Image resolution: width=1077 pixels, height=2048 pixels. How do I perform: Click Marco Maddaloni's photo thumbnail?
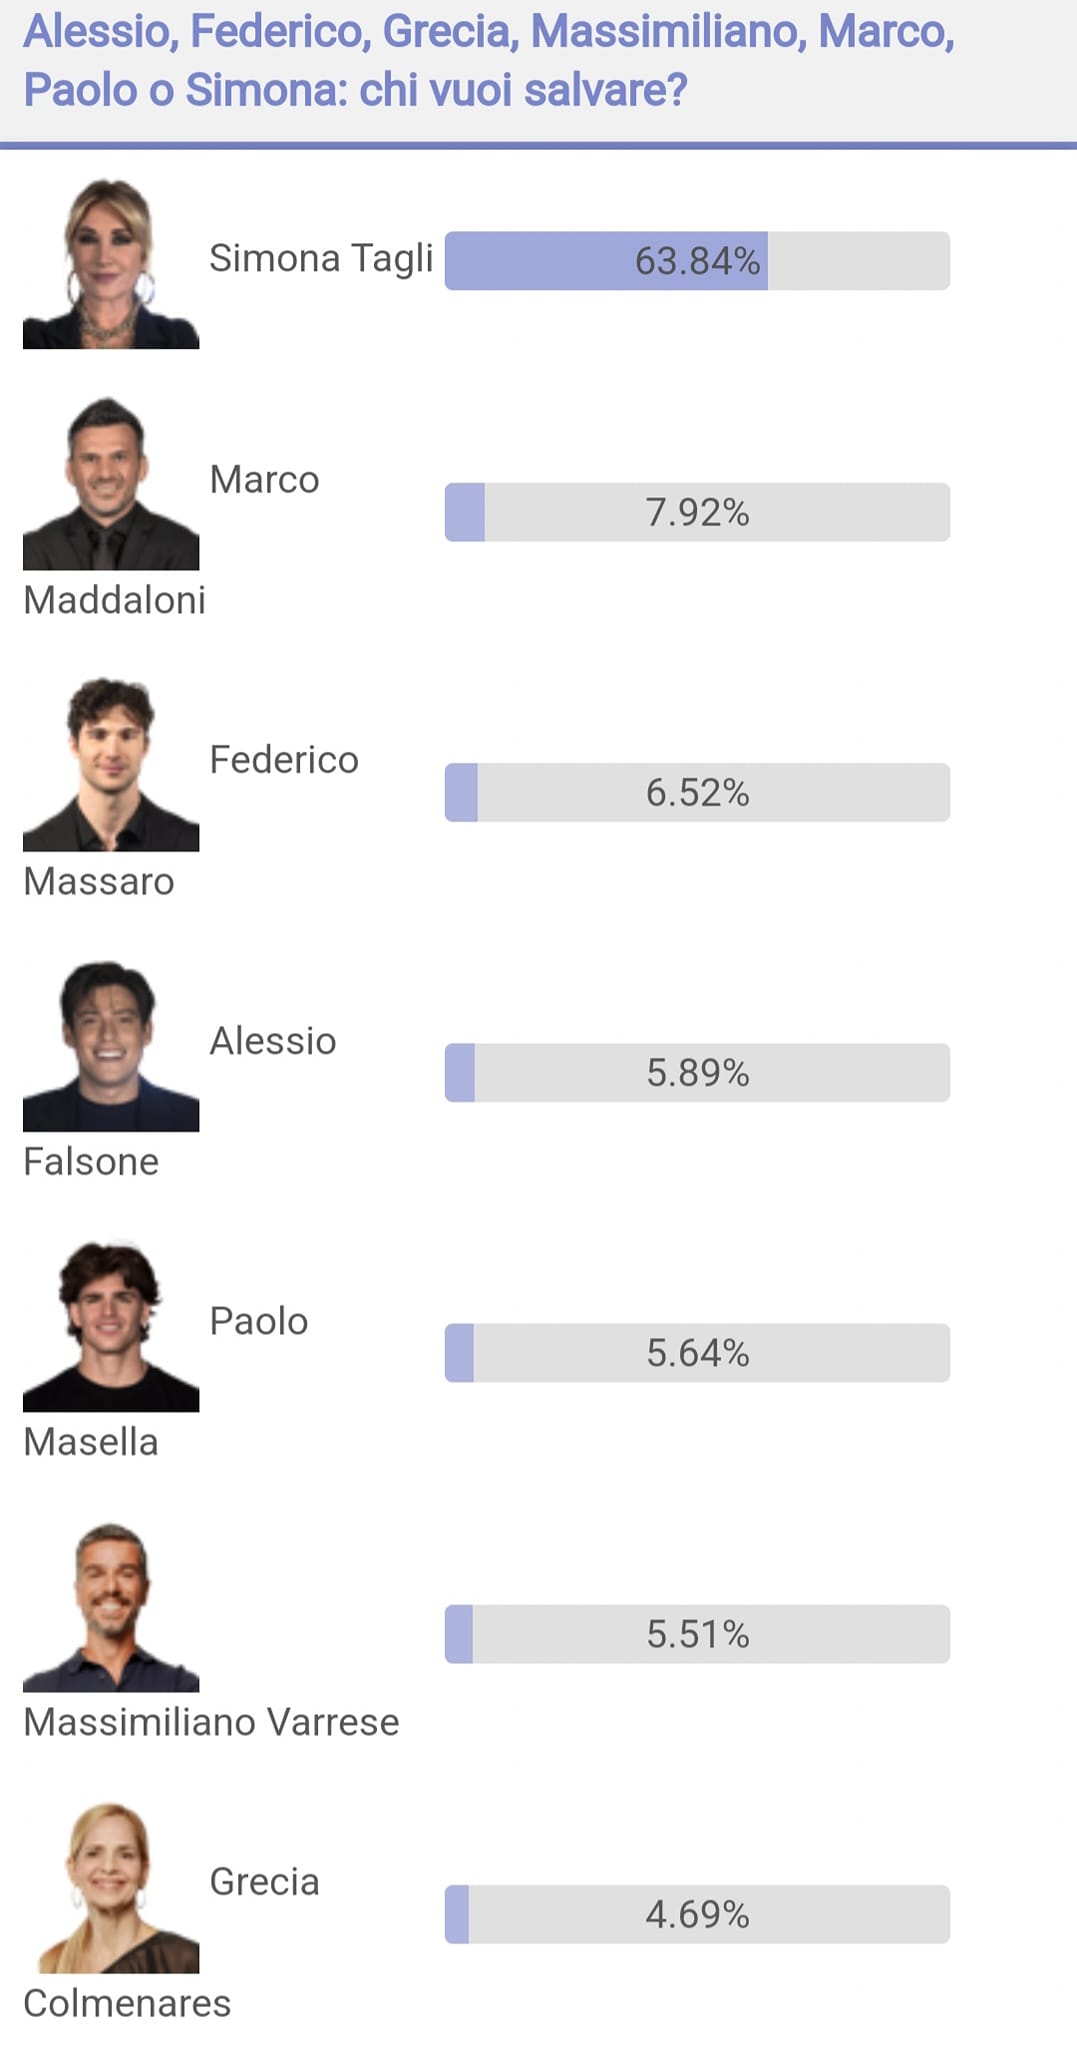click(x=111, y=482)
